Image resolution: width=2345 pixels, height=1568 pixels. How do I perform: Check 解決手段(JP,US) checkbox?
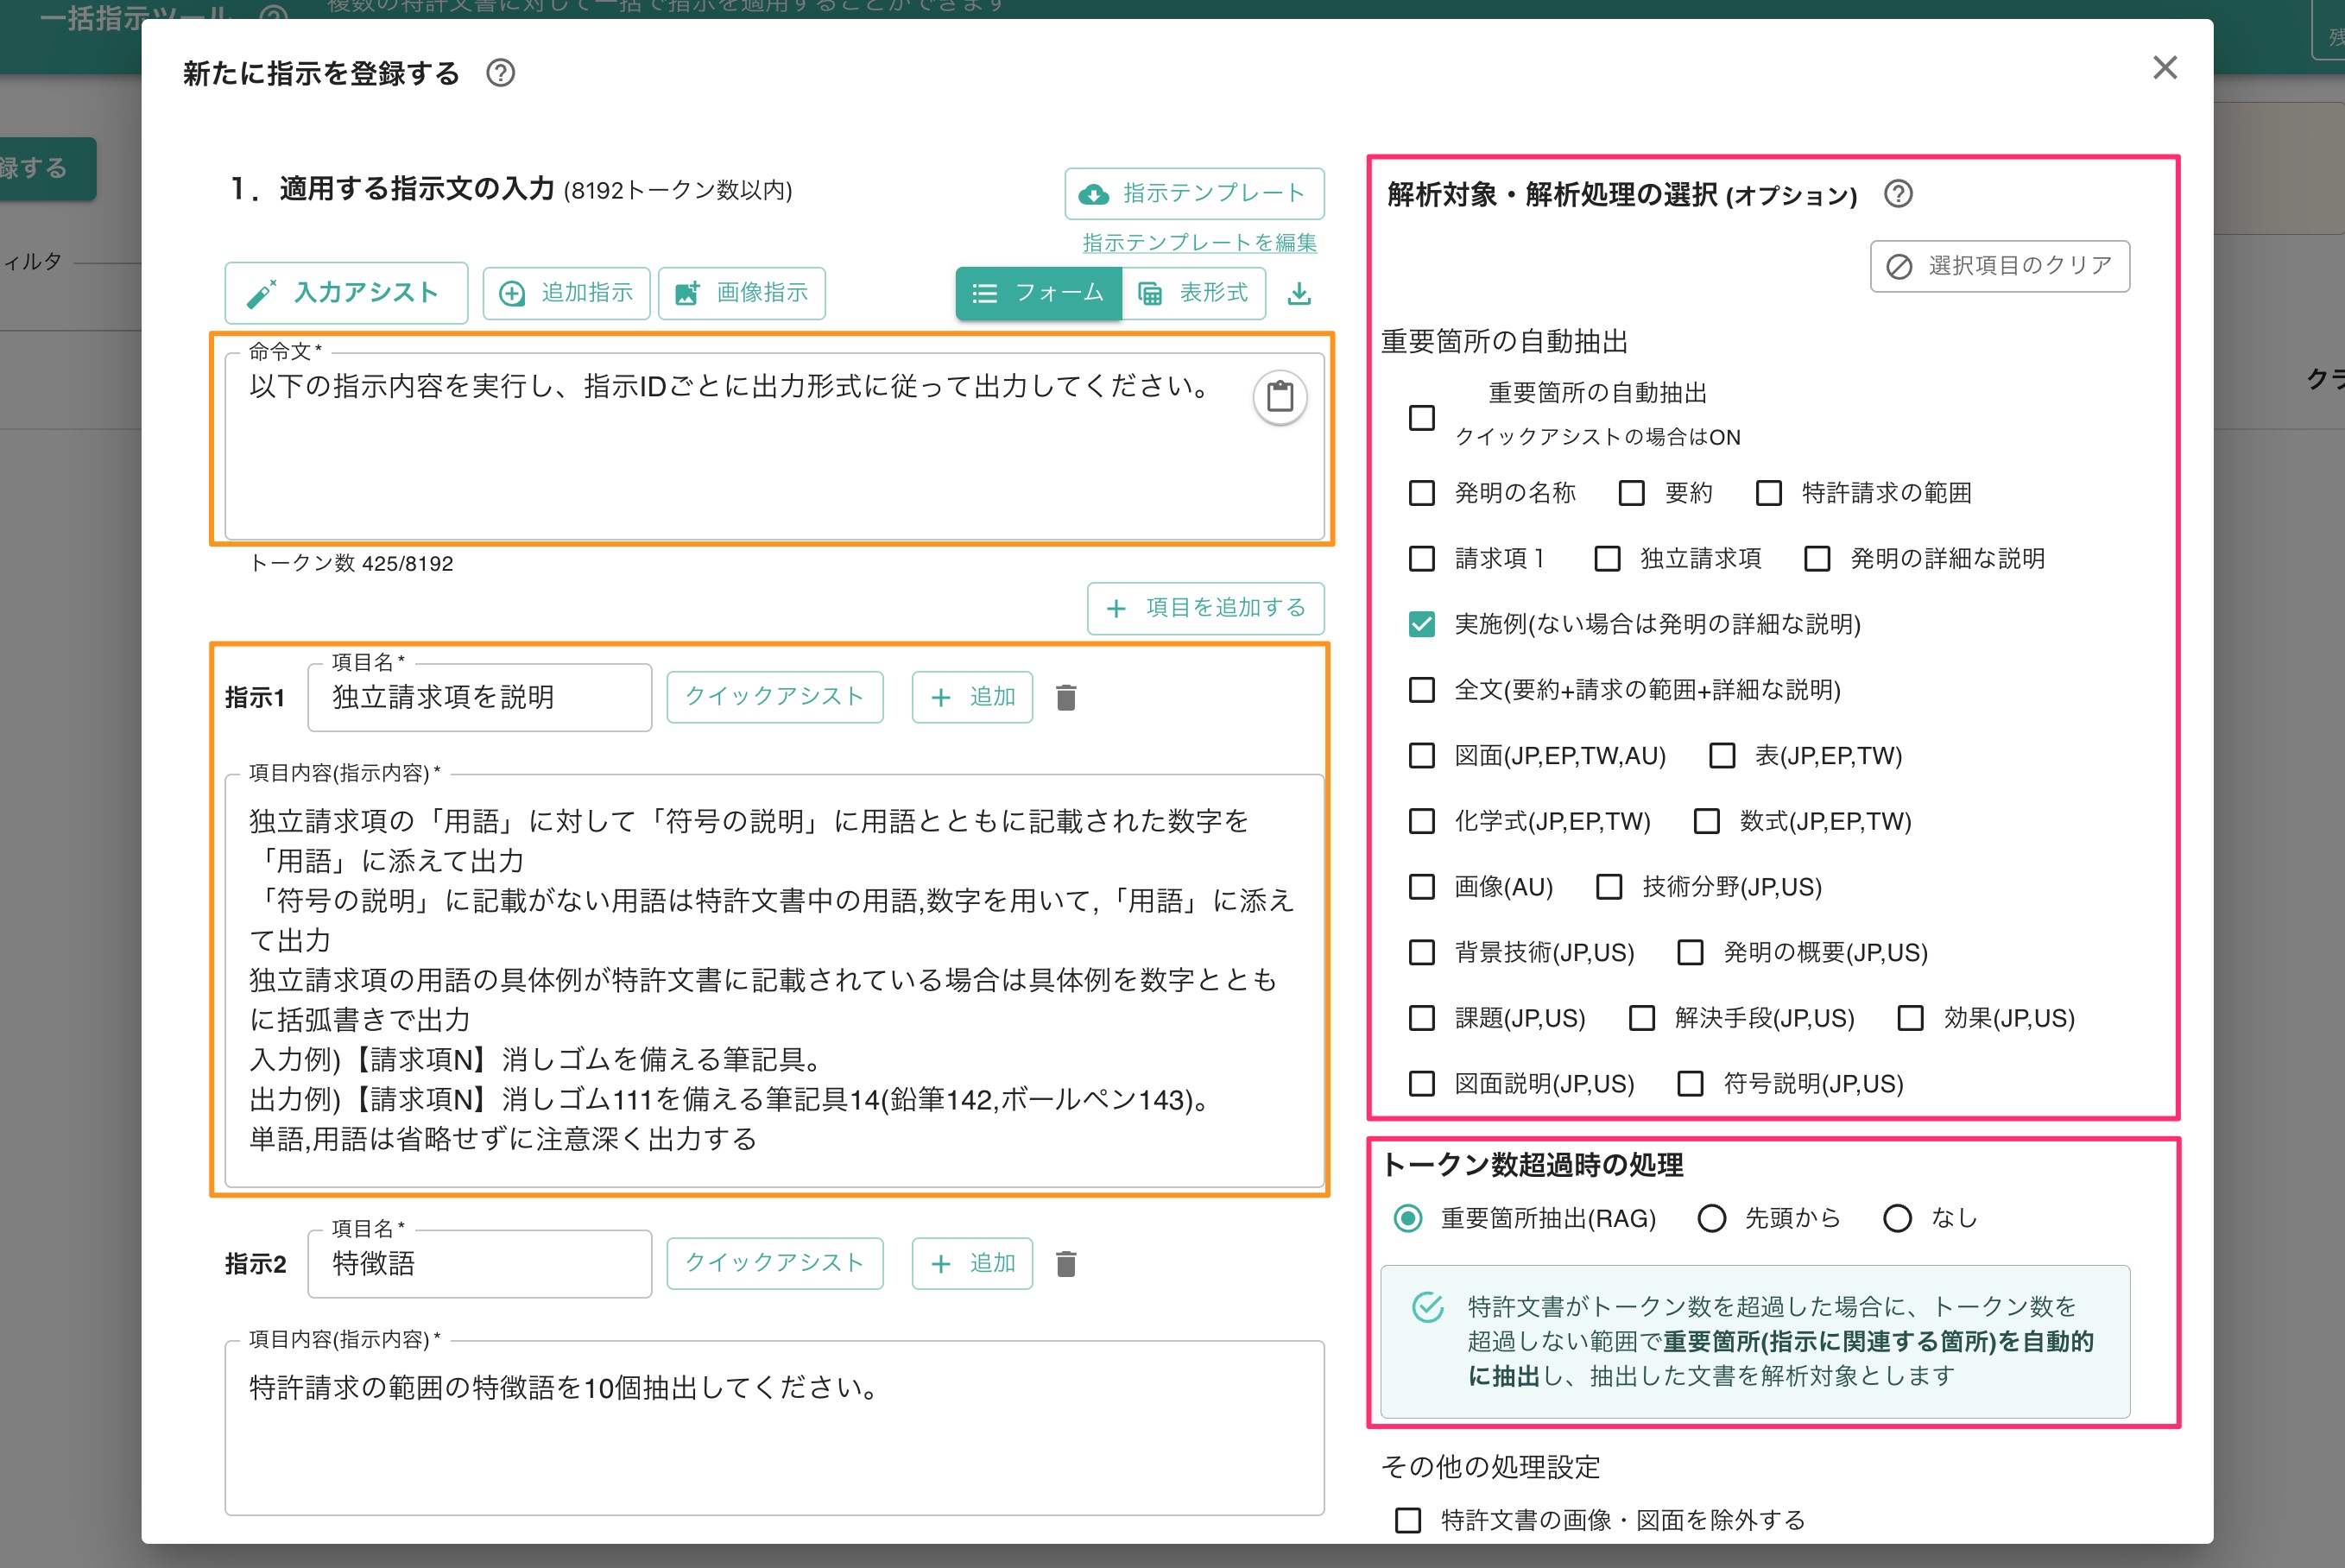pyautogui.click(x=1641, y=1019)
